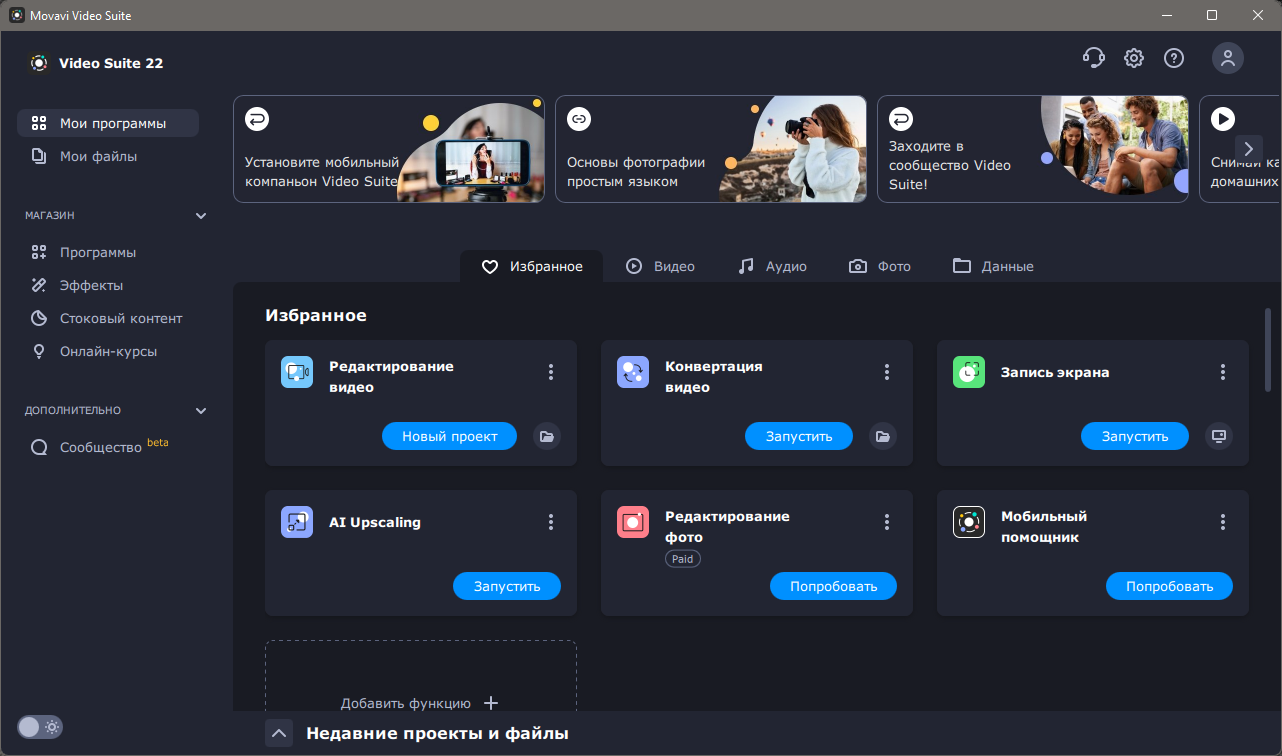
Task: Open options menu for AI Upscaling
Action: tap(551, 522)
